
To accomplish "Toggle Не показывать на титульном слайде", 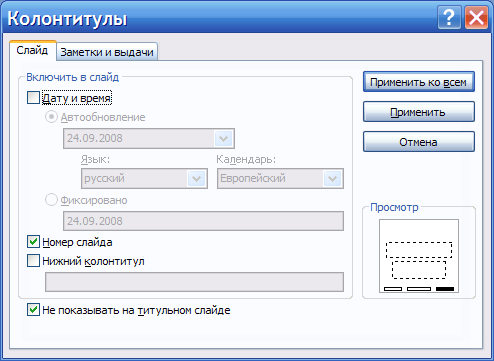I will coord(33,310).
